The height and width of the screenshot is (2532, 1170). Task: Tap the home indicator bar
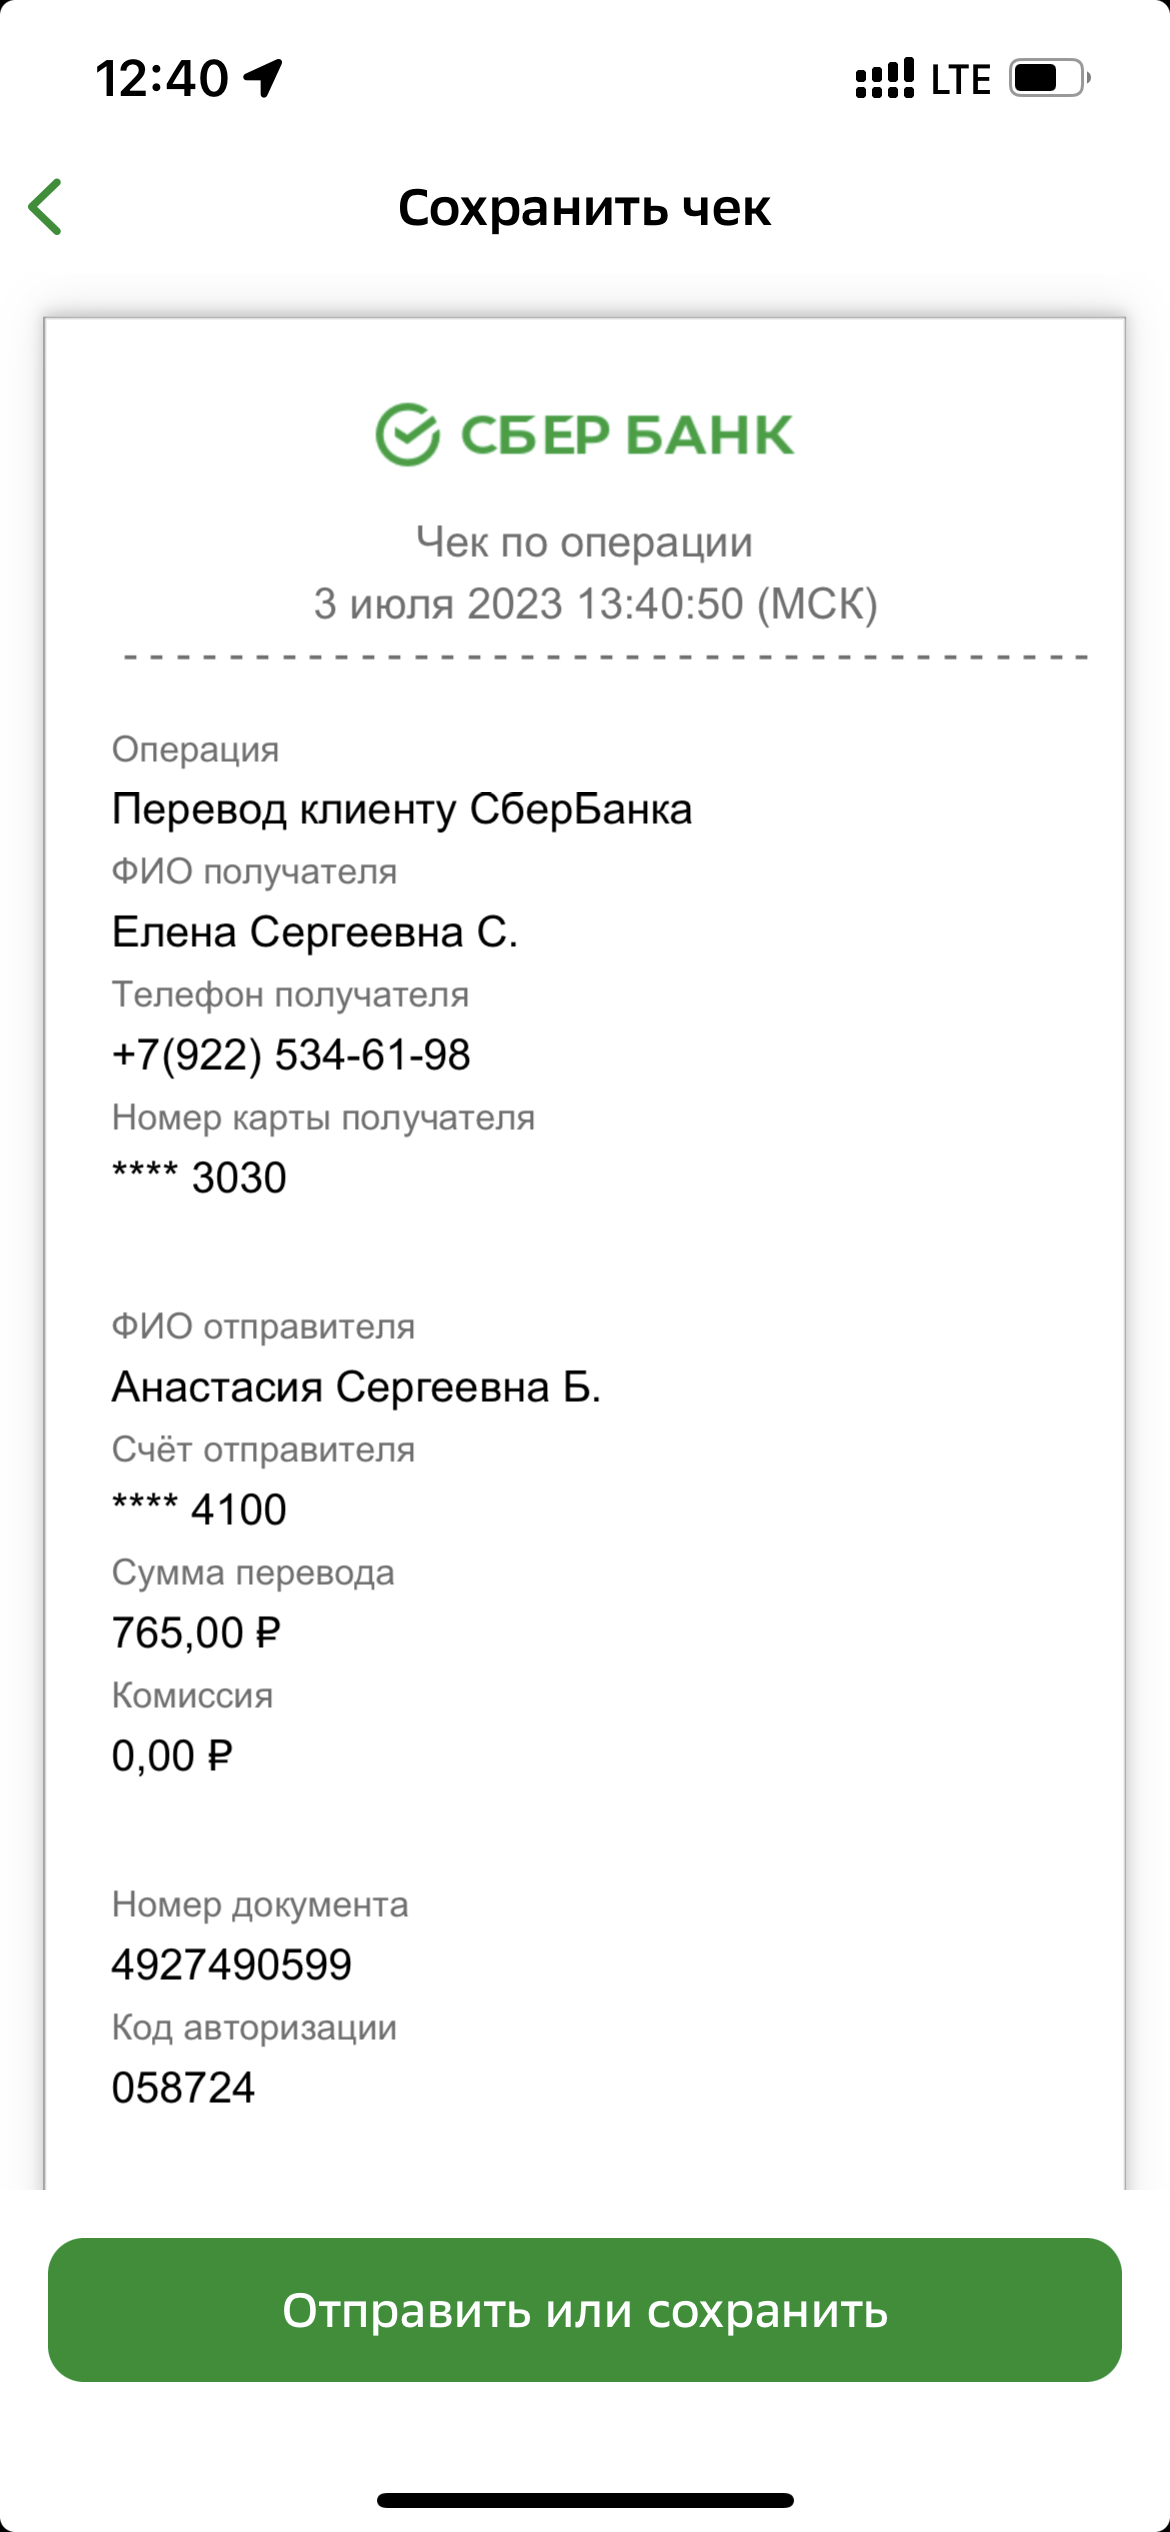pos(585,2501)
